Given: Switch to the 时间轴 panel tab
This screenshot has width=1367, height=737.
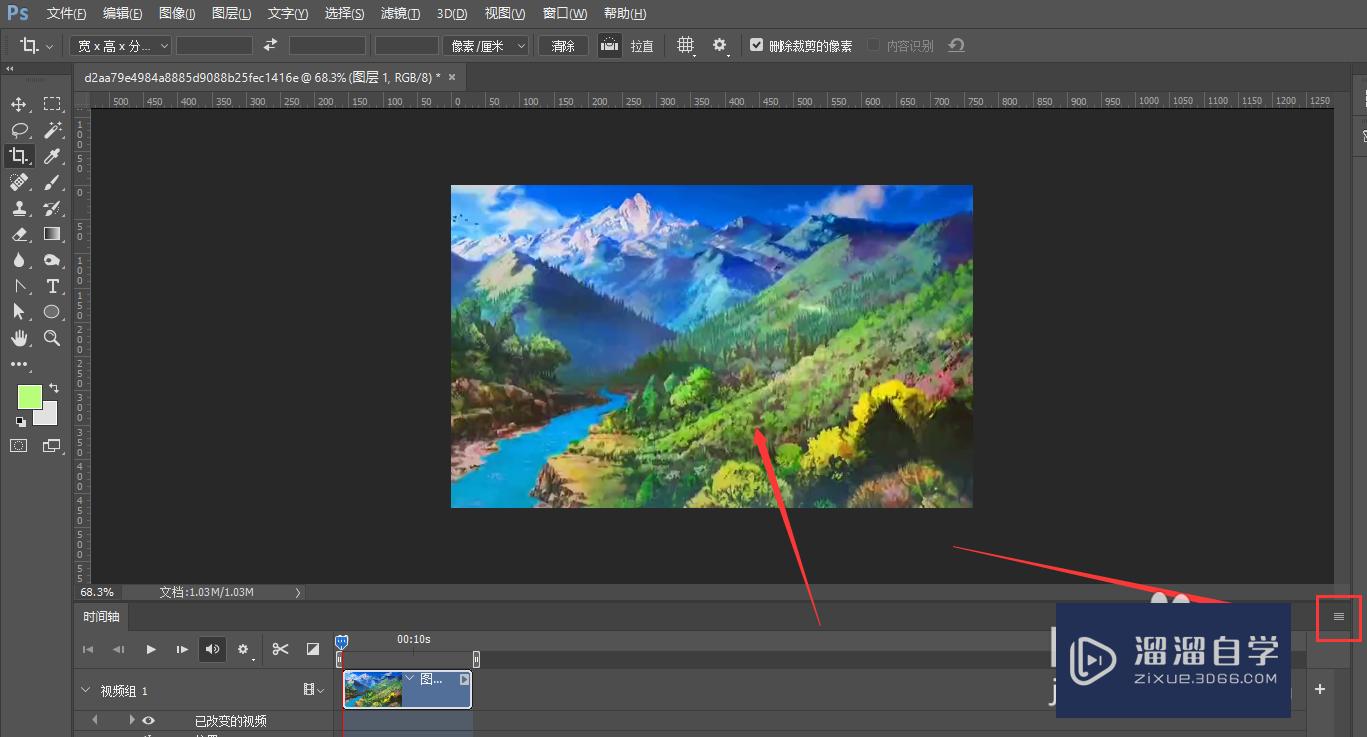Looking at the screenshot, I should [x=101, y=617].
